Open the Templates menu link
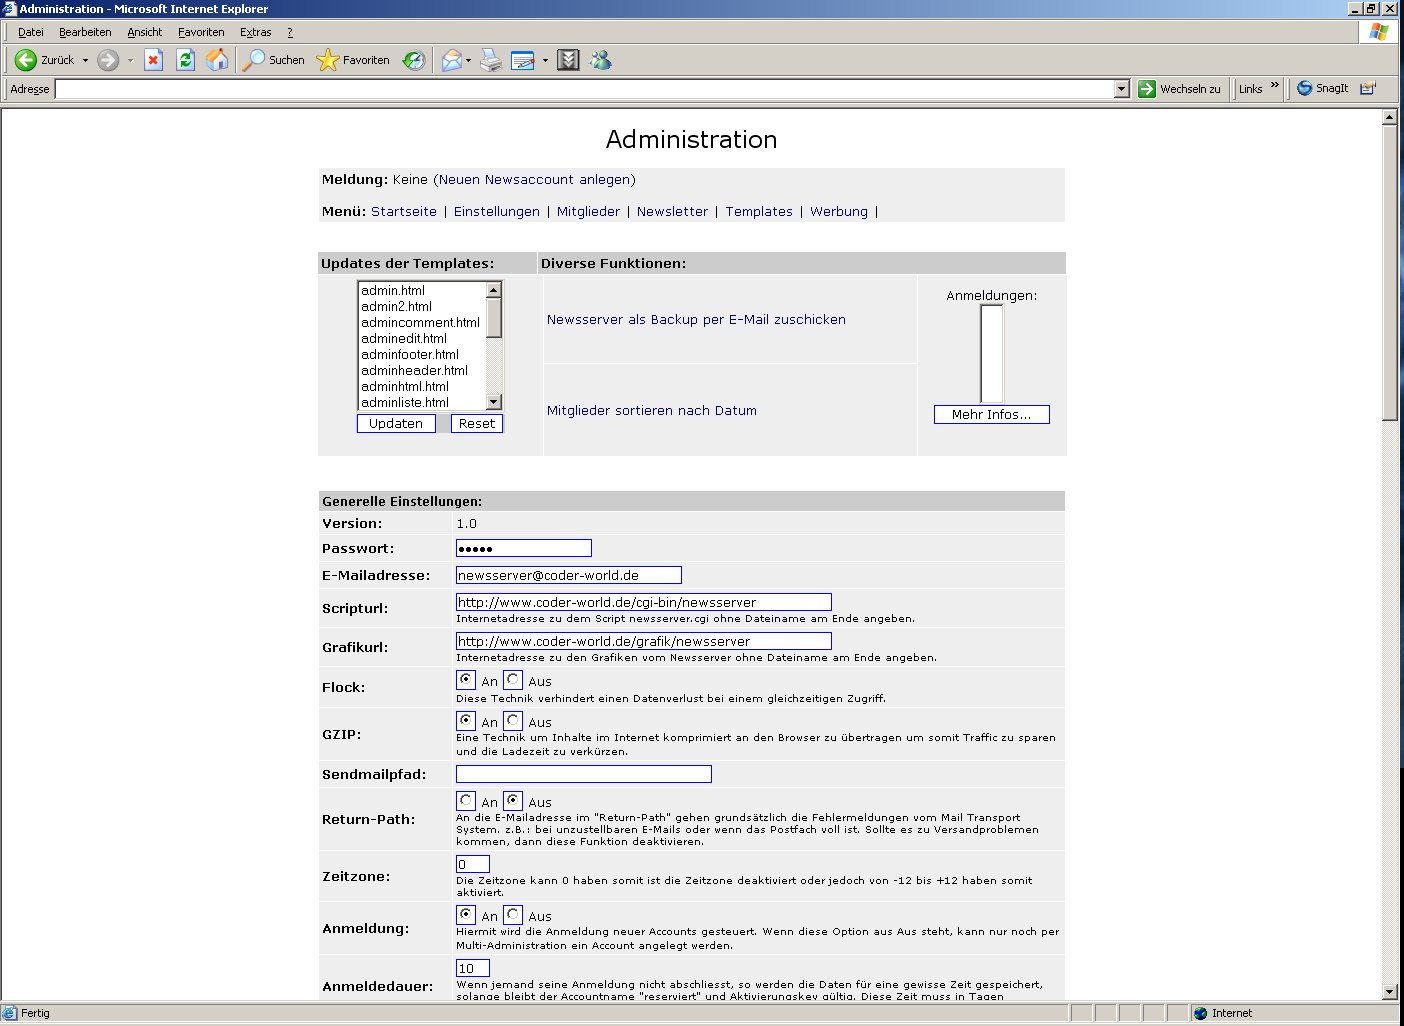 pyautogui.click(x=759, y=212)
